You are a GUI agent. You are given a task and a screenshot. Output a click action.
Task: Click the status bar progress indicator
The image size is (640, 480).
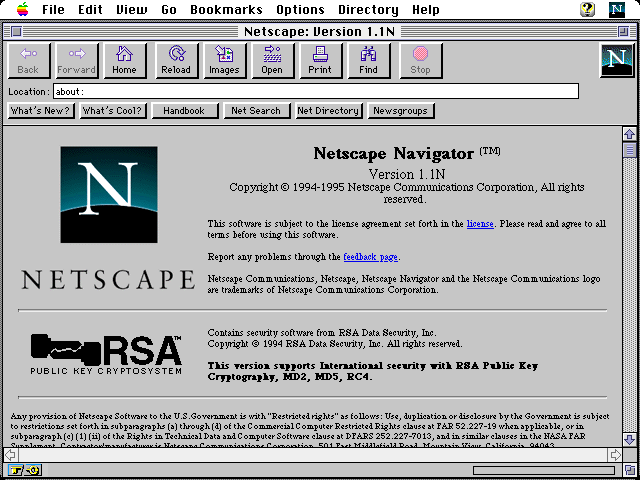click(544, 471)
